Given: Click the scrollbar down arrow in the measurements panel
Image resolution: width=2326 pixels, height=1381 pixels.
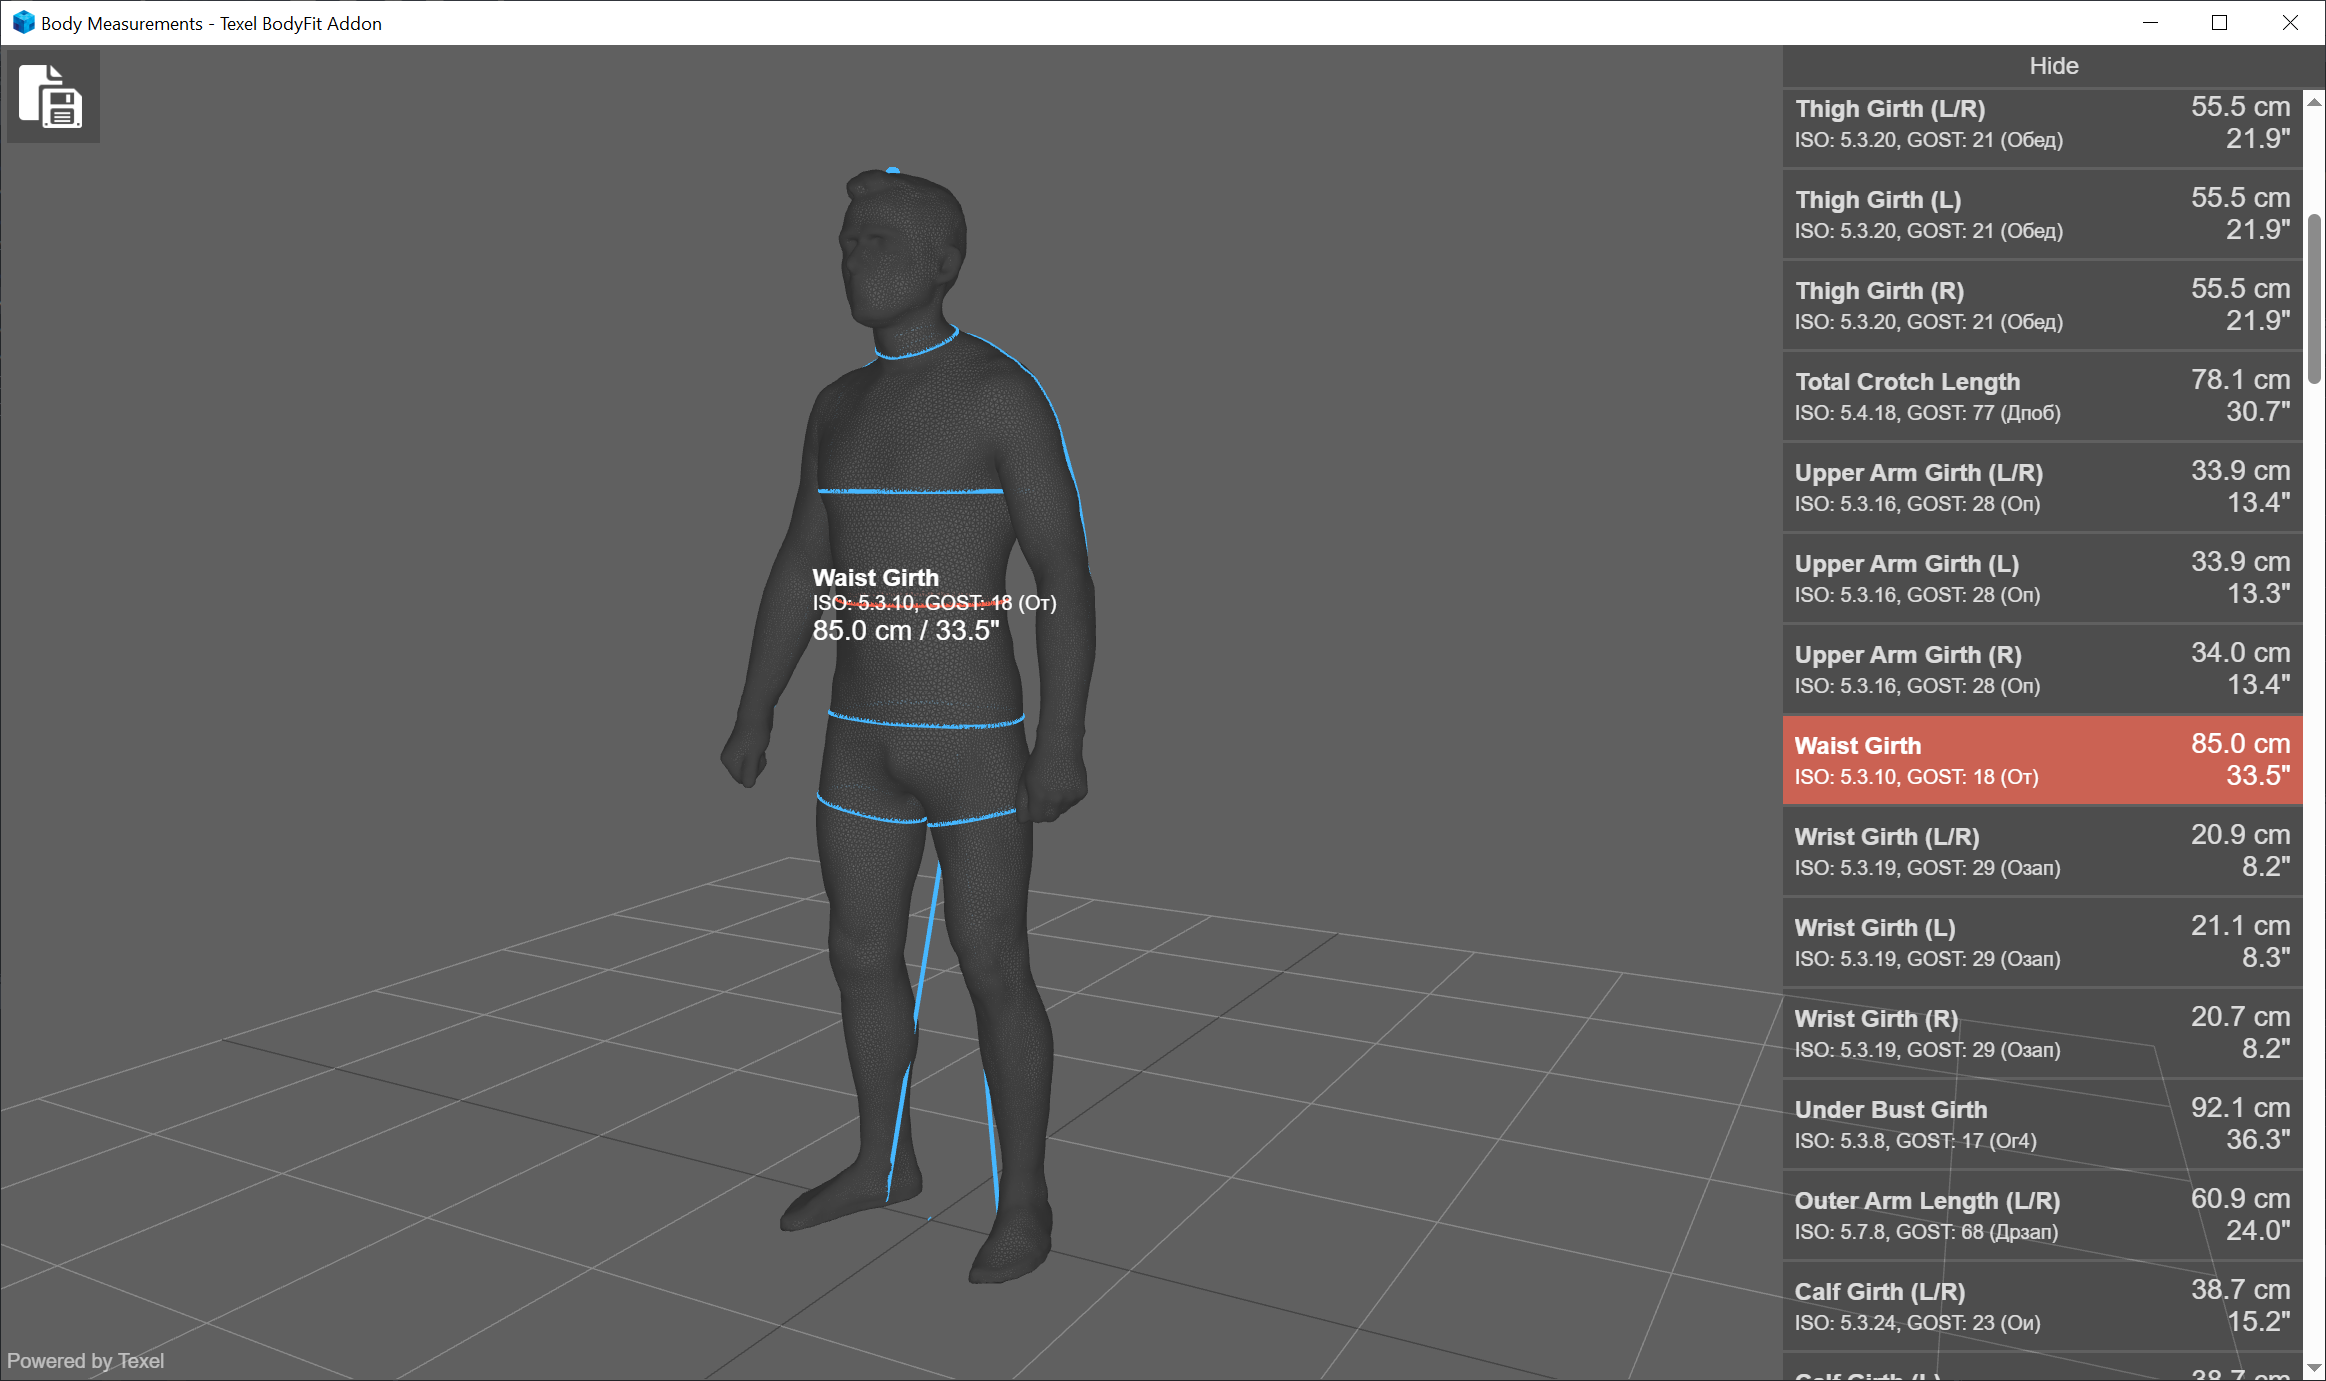Looking at the screenshot, I should click(2313, 1368).
